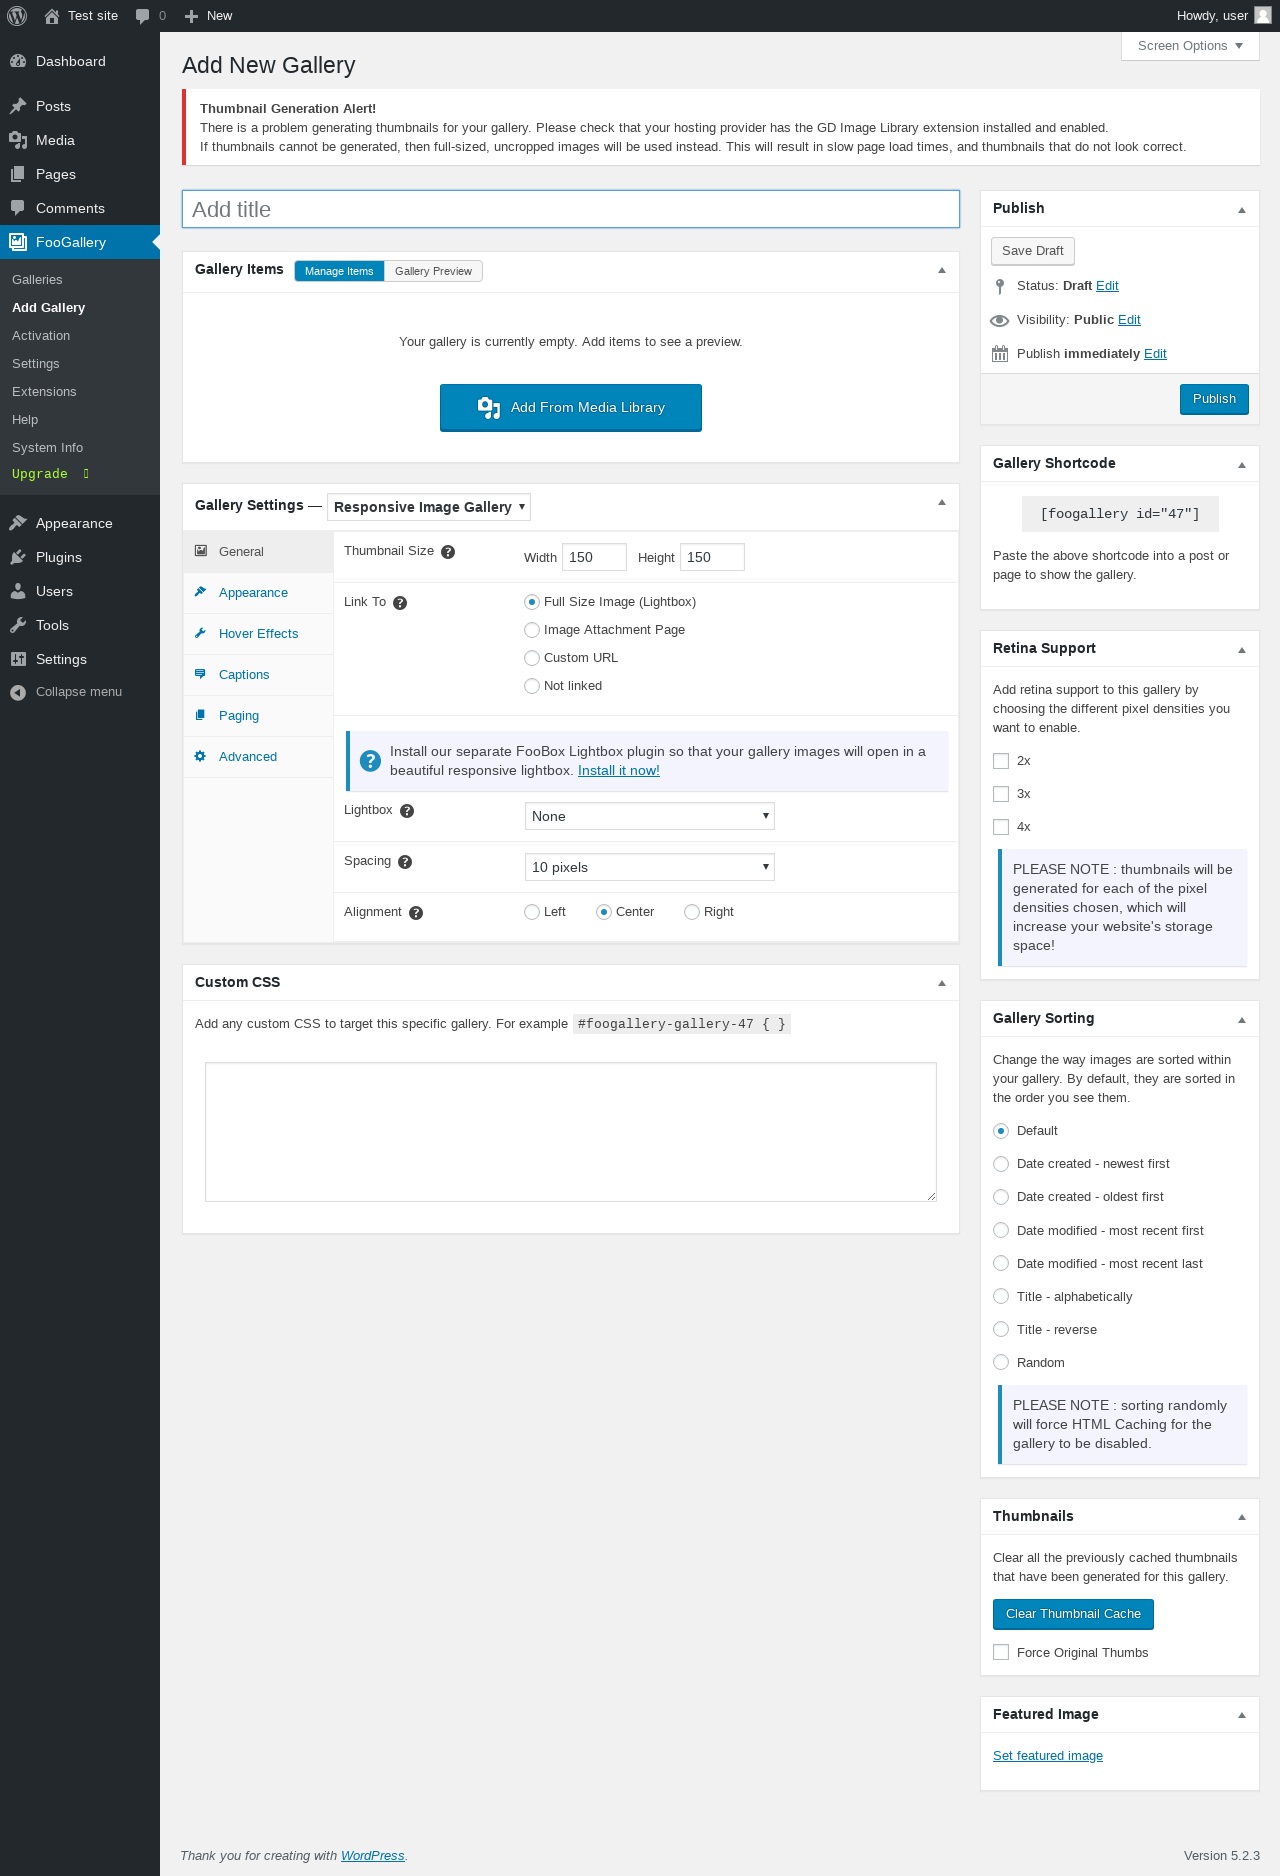Check Force Original Thumbs

pos(1001,1652)
